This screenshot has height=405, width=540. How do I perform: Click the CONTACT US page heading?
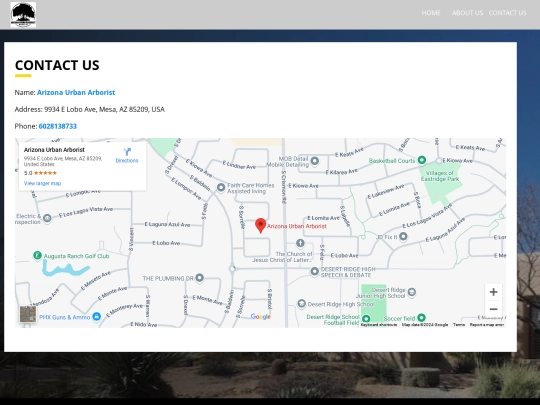57,65
